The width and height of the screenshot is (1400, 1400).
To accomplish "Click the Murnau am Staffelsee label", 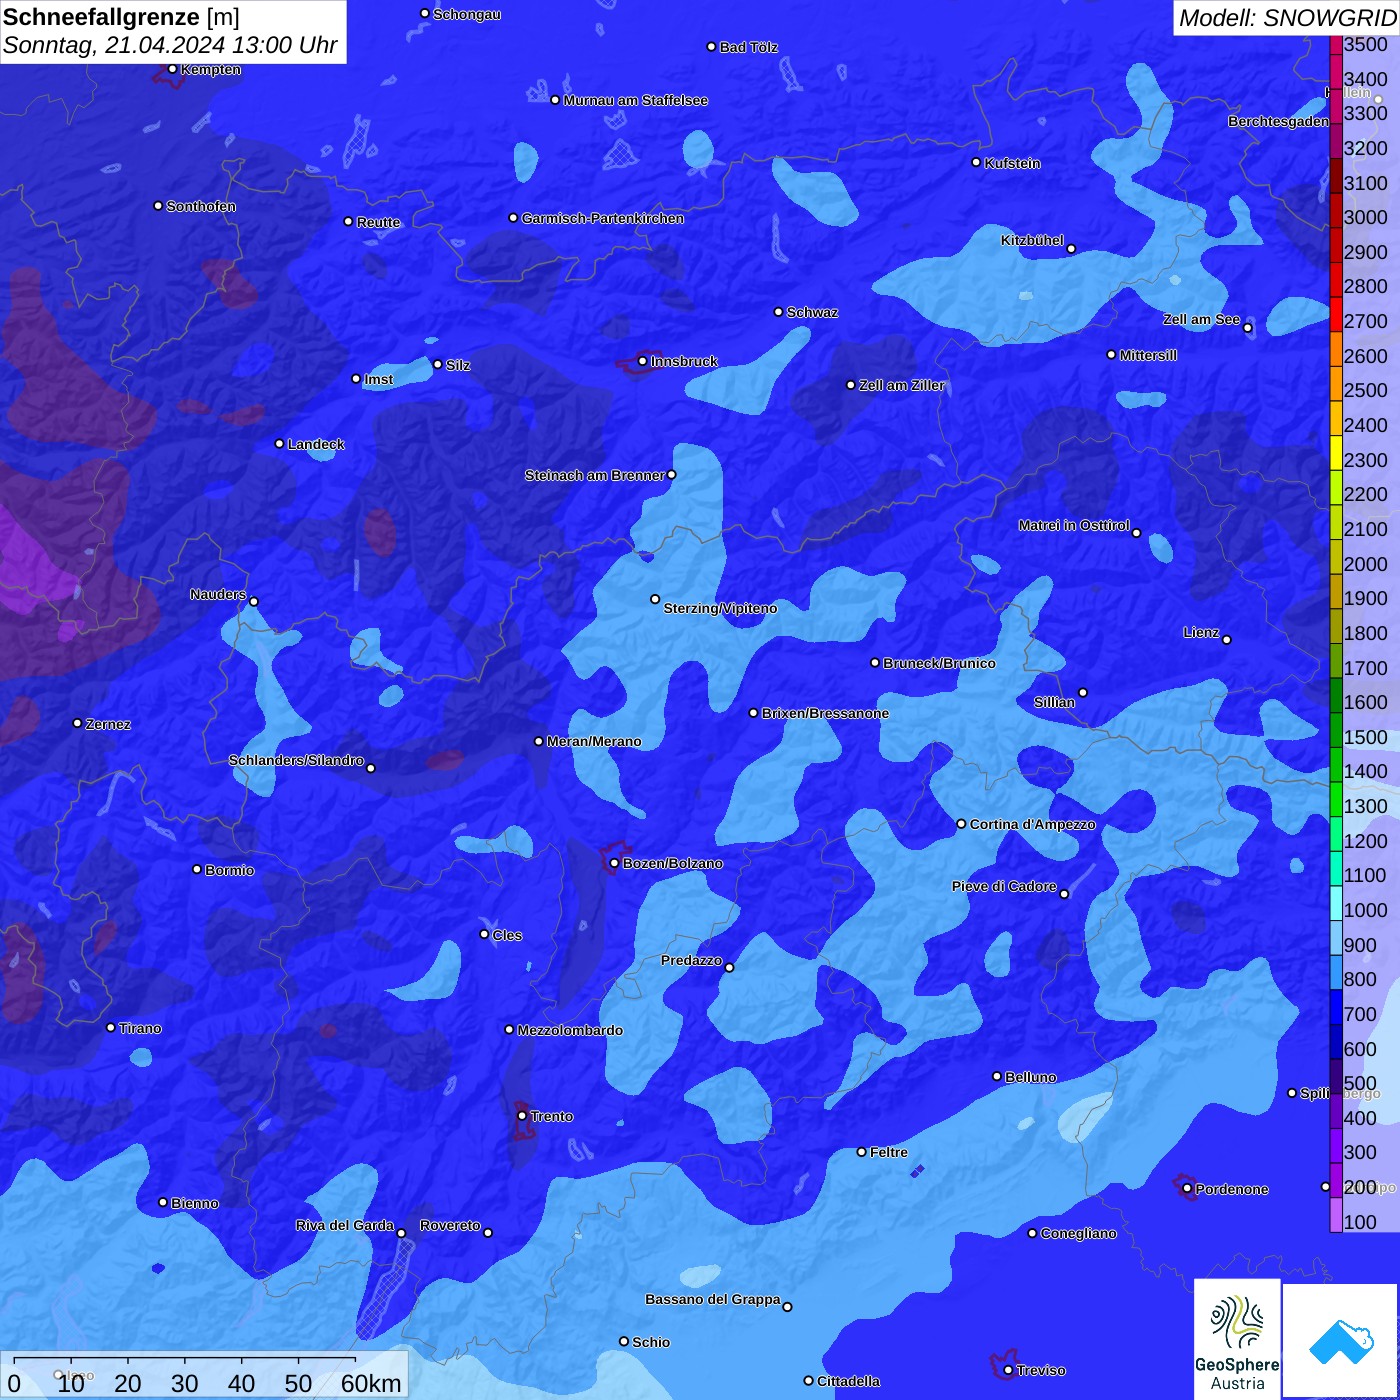I will pos(635,100).
